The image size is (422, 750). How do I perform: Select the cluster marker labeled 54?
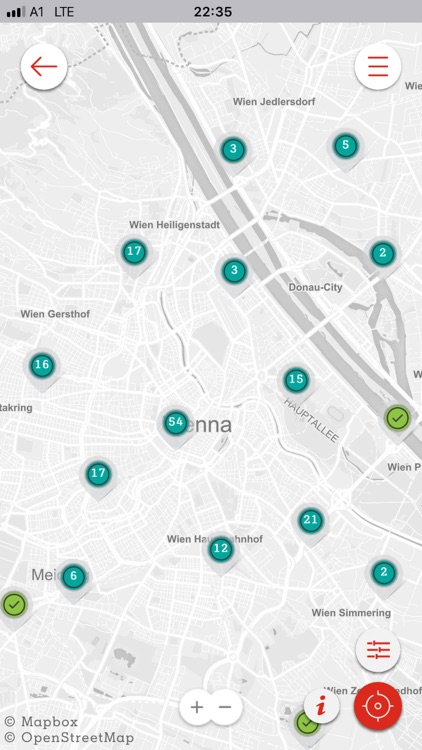point(176,423)
